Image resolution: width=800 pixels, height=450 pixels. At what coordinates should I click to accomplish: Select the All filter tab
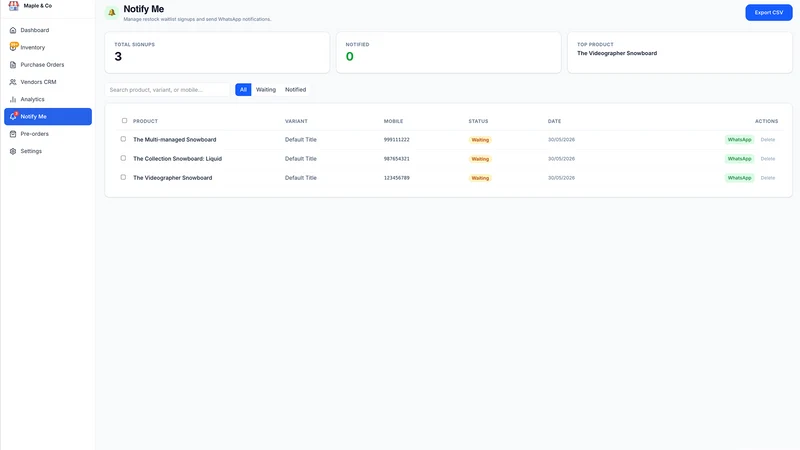(x=243, y=89)
